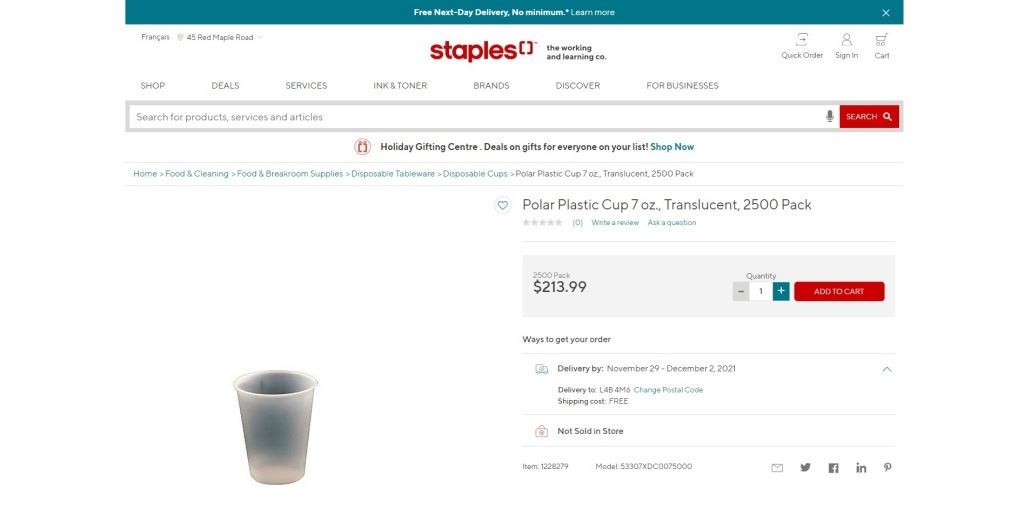Image resolution: width=1024 pixels, height=523 pixels.
Task: Share product on Facebook
Action: tap(833, 467)
